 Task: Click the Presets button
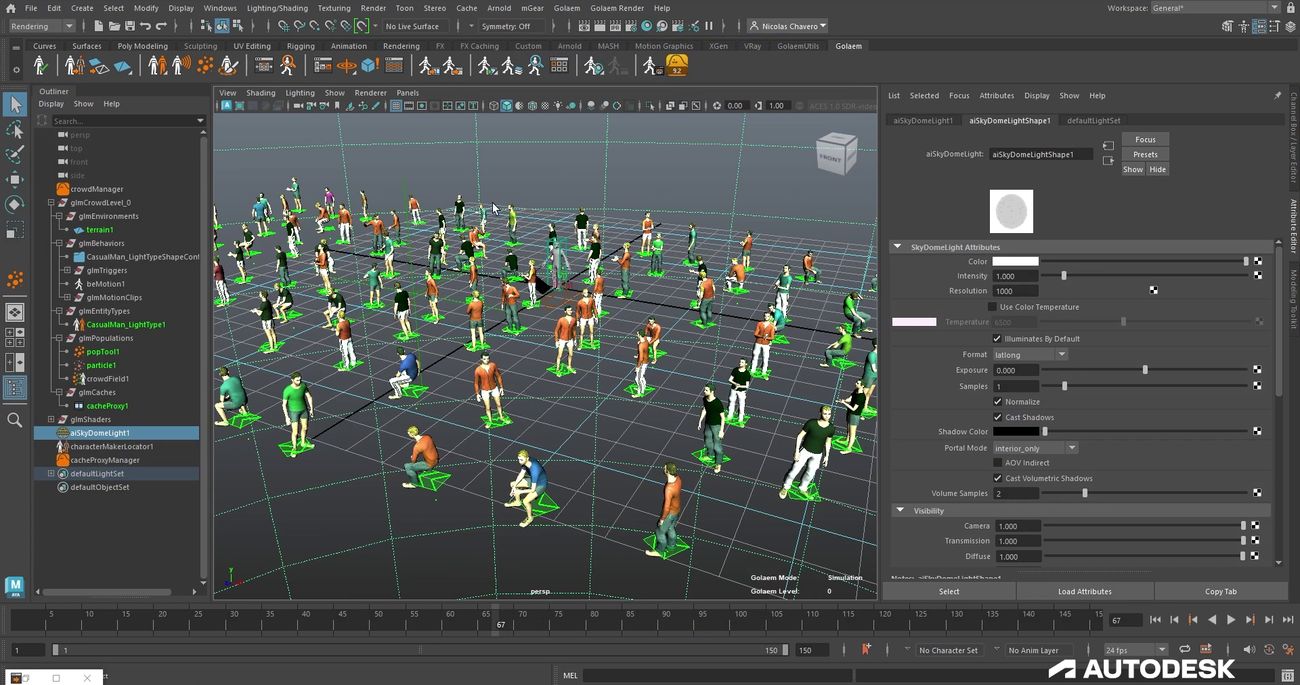[x=1145, y=155]
